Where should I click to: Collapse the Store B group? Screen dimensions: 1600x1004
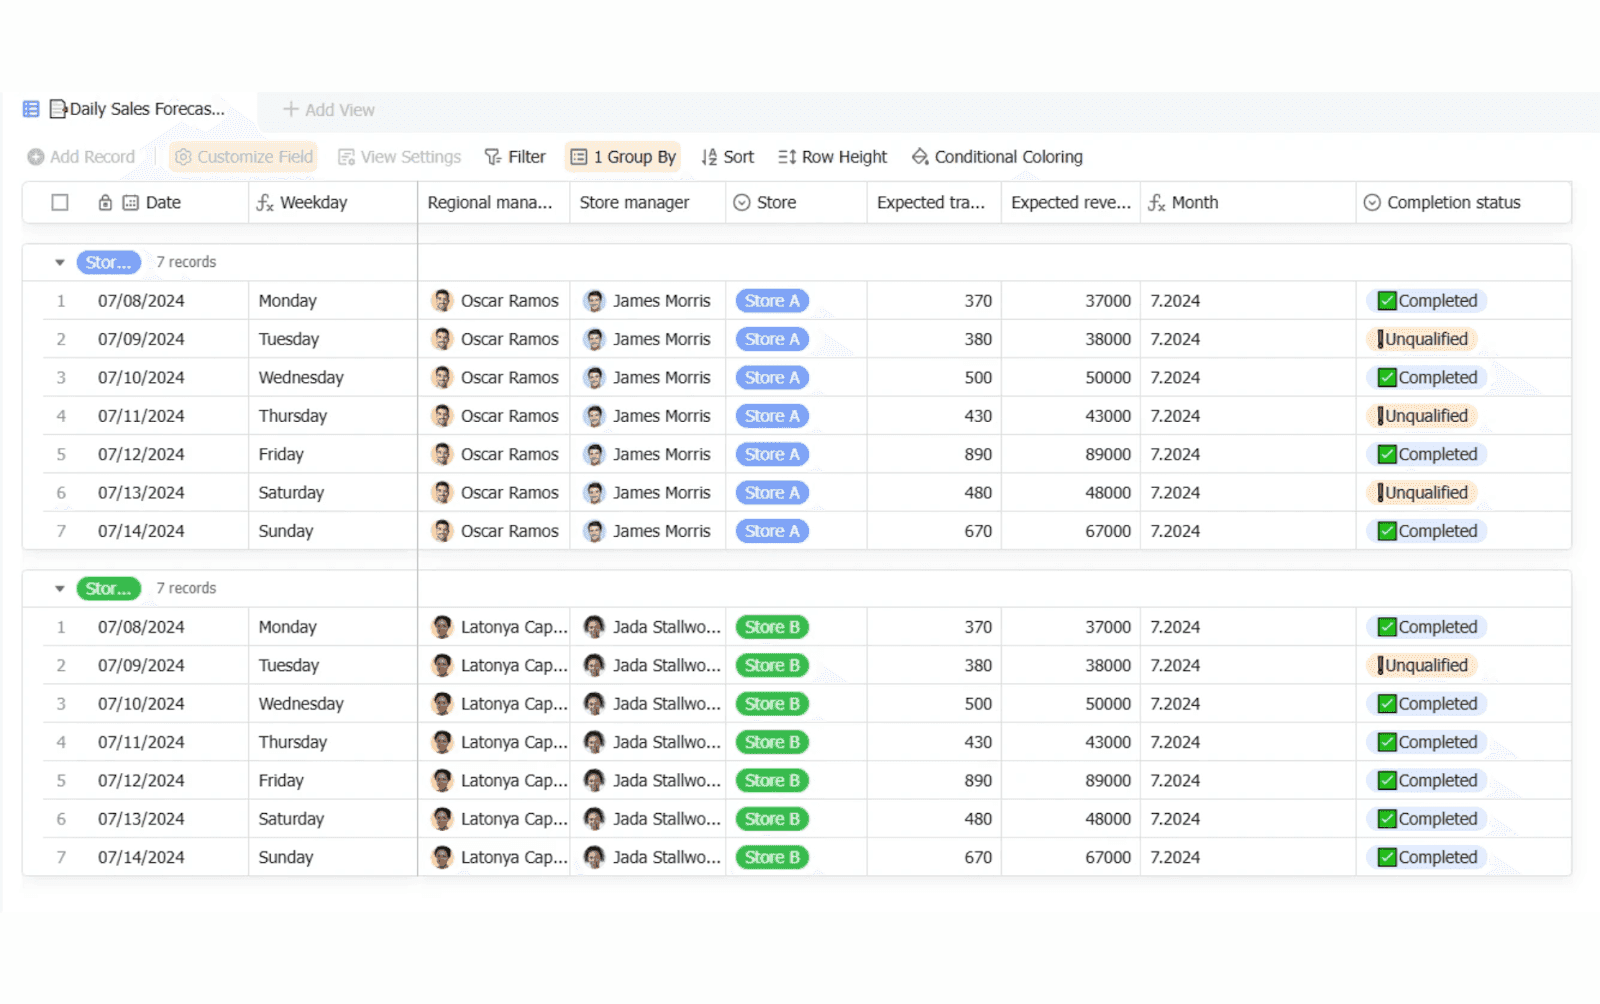tap(60, 589)
